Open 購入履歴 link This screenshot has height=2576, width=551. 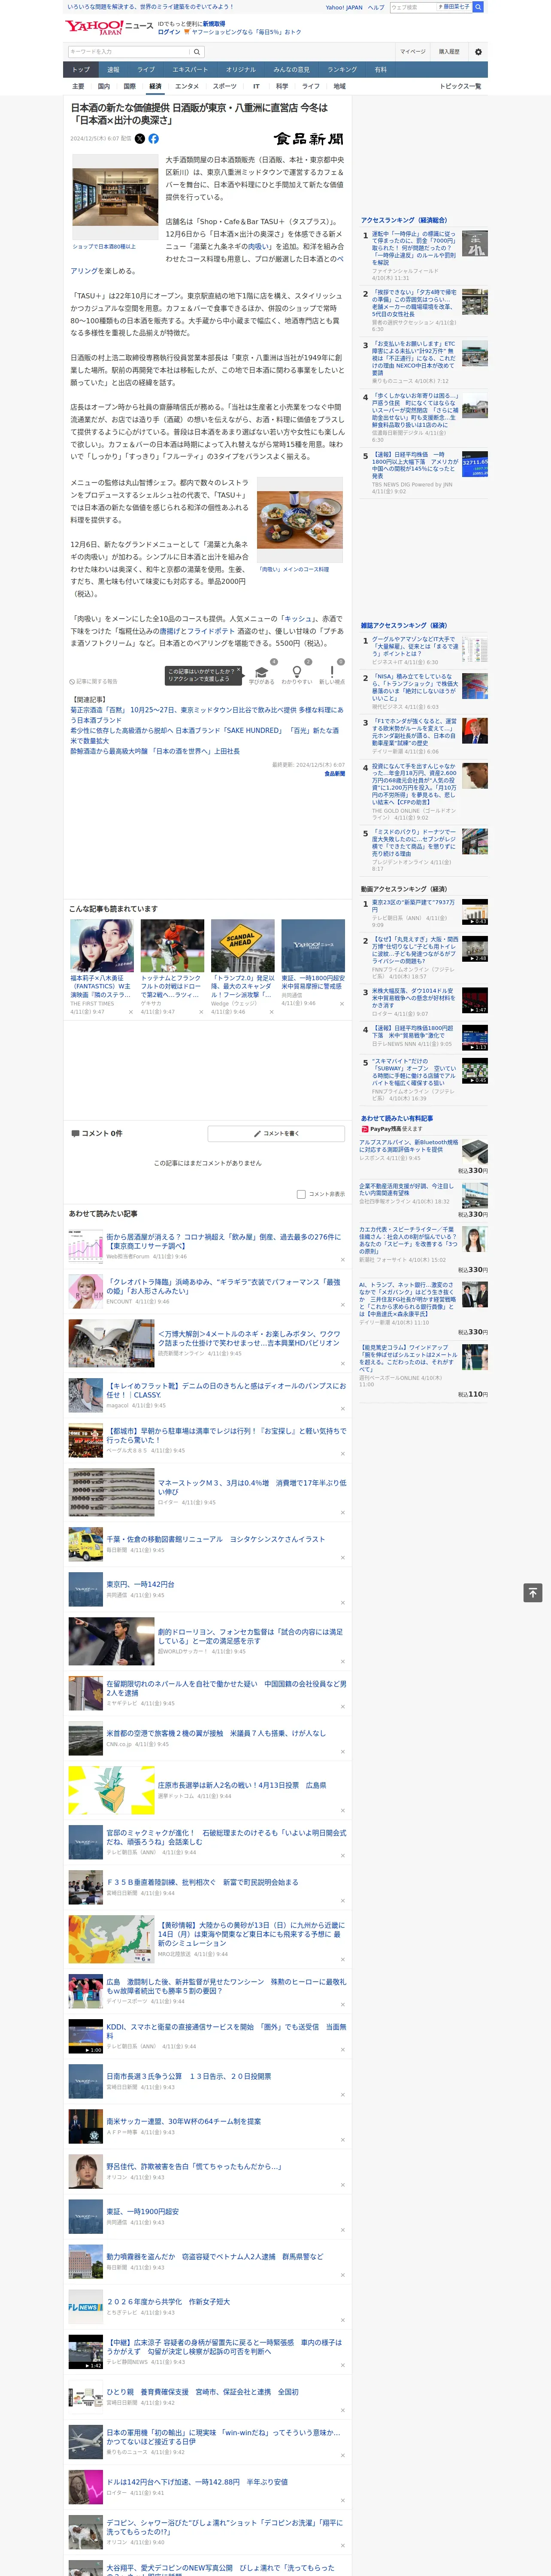click(449, 52)
